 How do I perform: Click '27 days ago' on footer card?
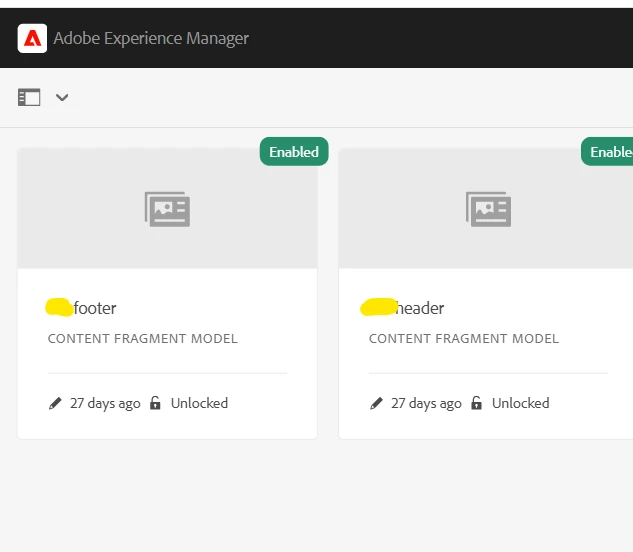click(x=105, y=403)
